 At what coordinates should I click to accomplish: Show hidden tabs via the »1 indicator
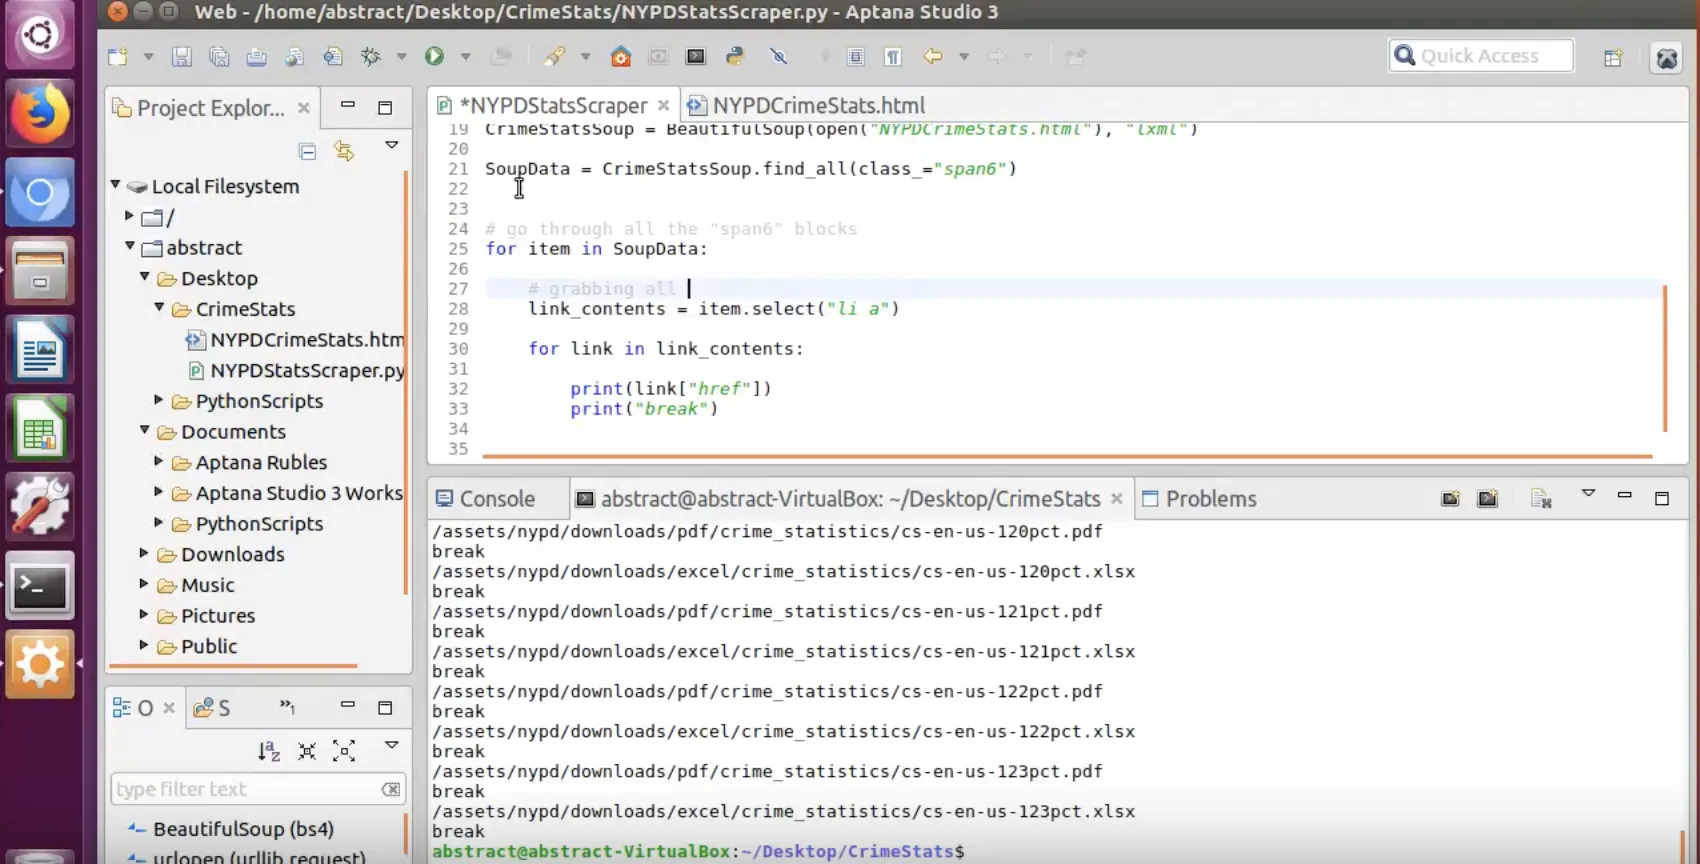[287, 706]
